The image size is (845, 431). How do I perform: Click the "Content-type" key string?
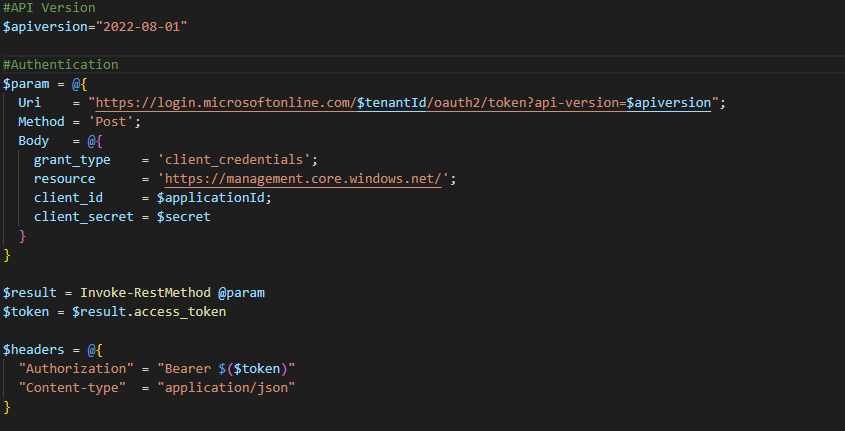(72, 387)
